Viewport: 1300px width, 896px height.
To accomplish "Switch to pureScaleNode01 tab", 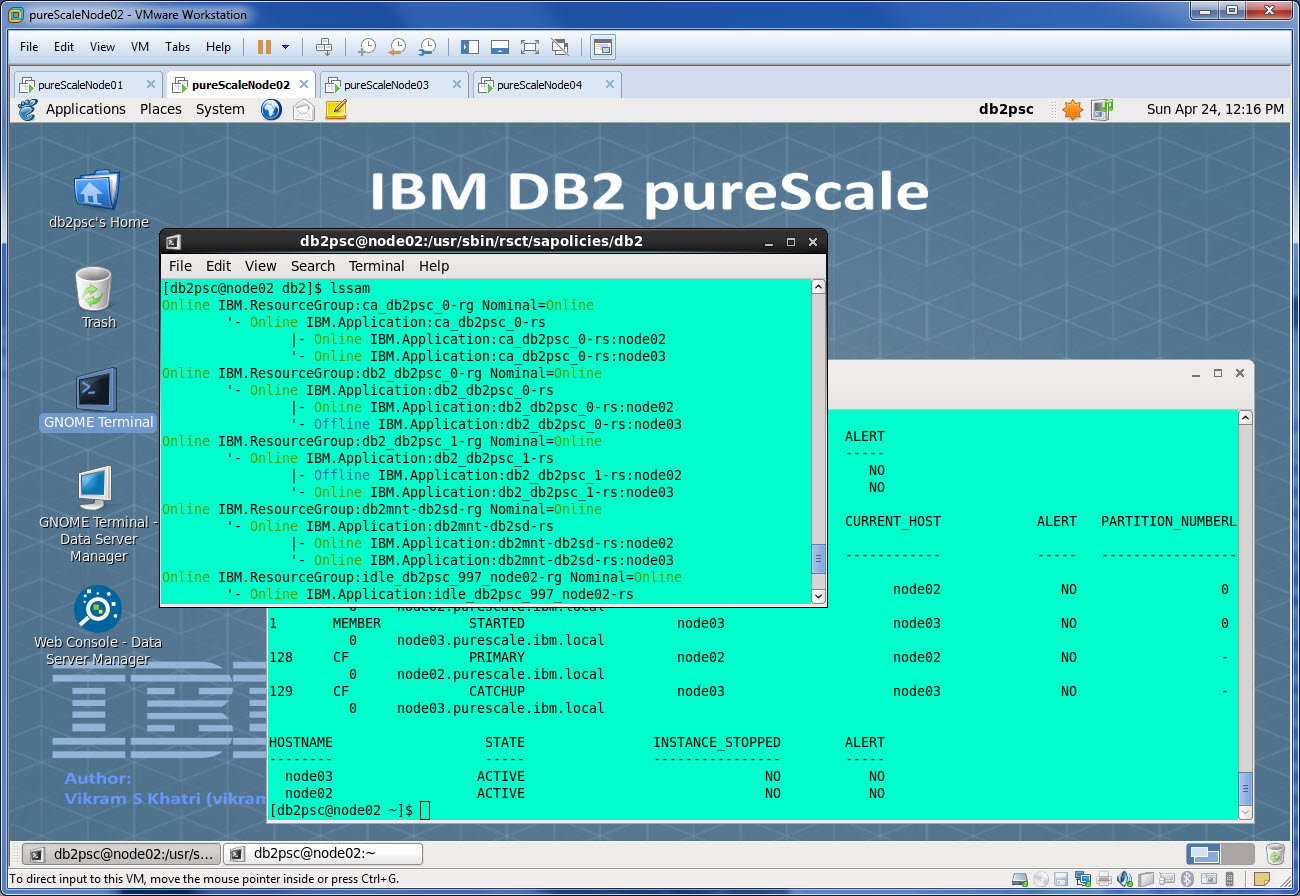I will pos(86,85).
